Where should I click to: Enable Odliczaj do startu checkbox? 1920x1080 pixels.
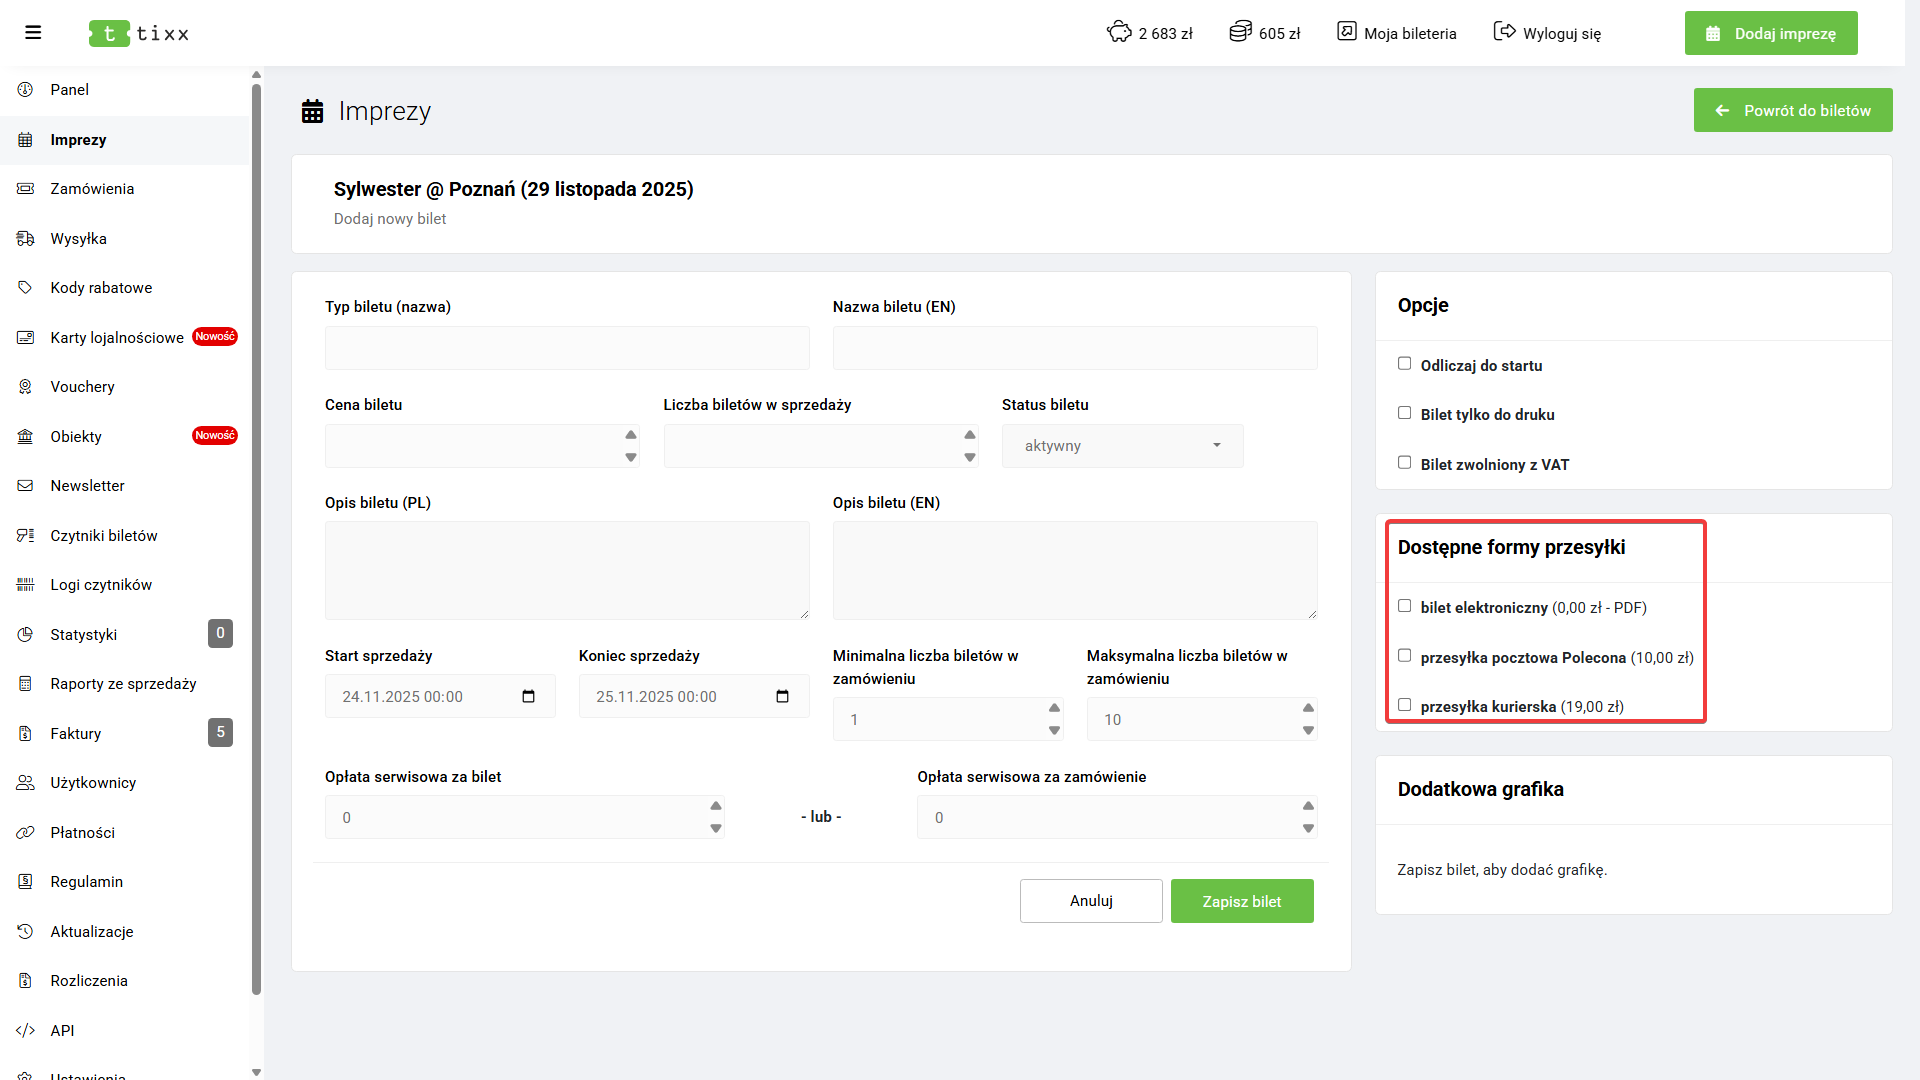[x=1405, y=364]
